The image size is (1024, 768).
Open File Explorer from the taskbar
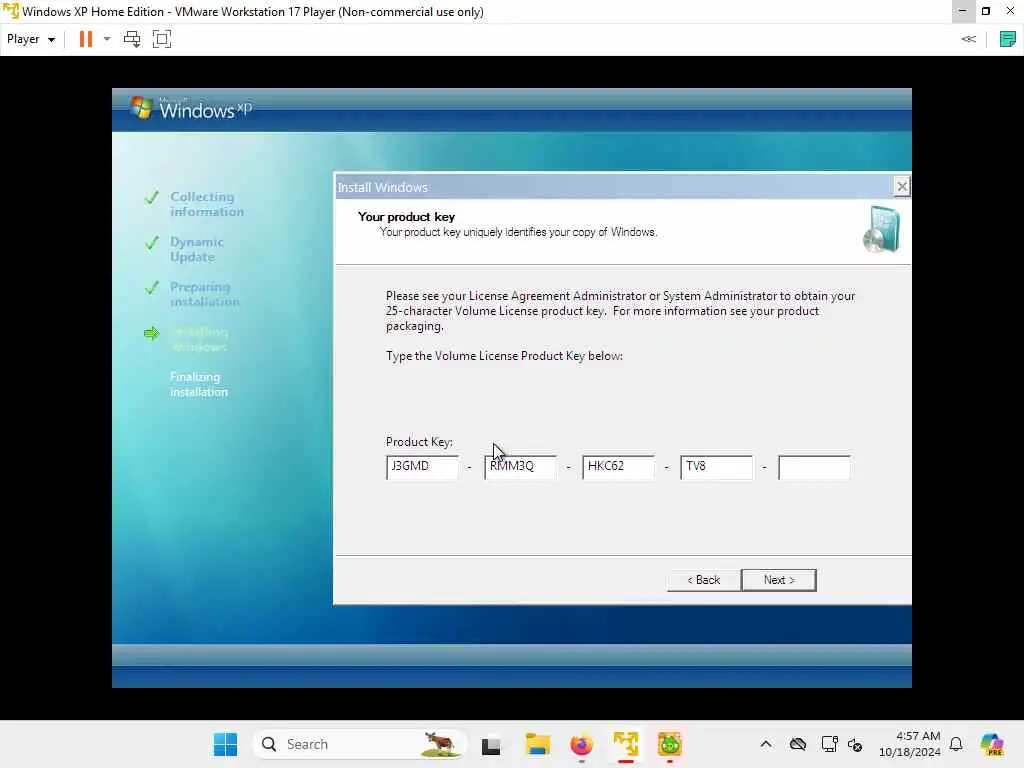pos(537,744)
